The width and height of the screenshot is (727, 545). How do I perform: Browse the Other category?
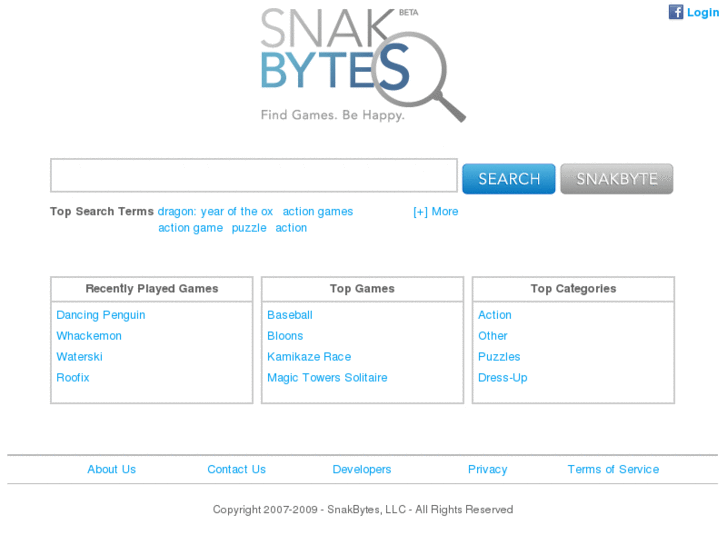coord(493,336)
